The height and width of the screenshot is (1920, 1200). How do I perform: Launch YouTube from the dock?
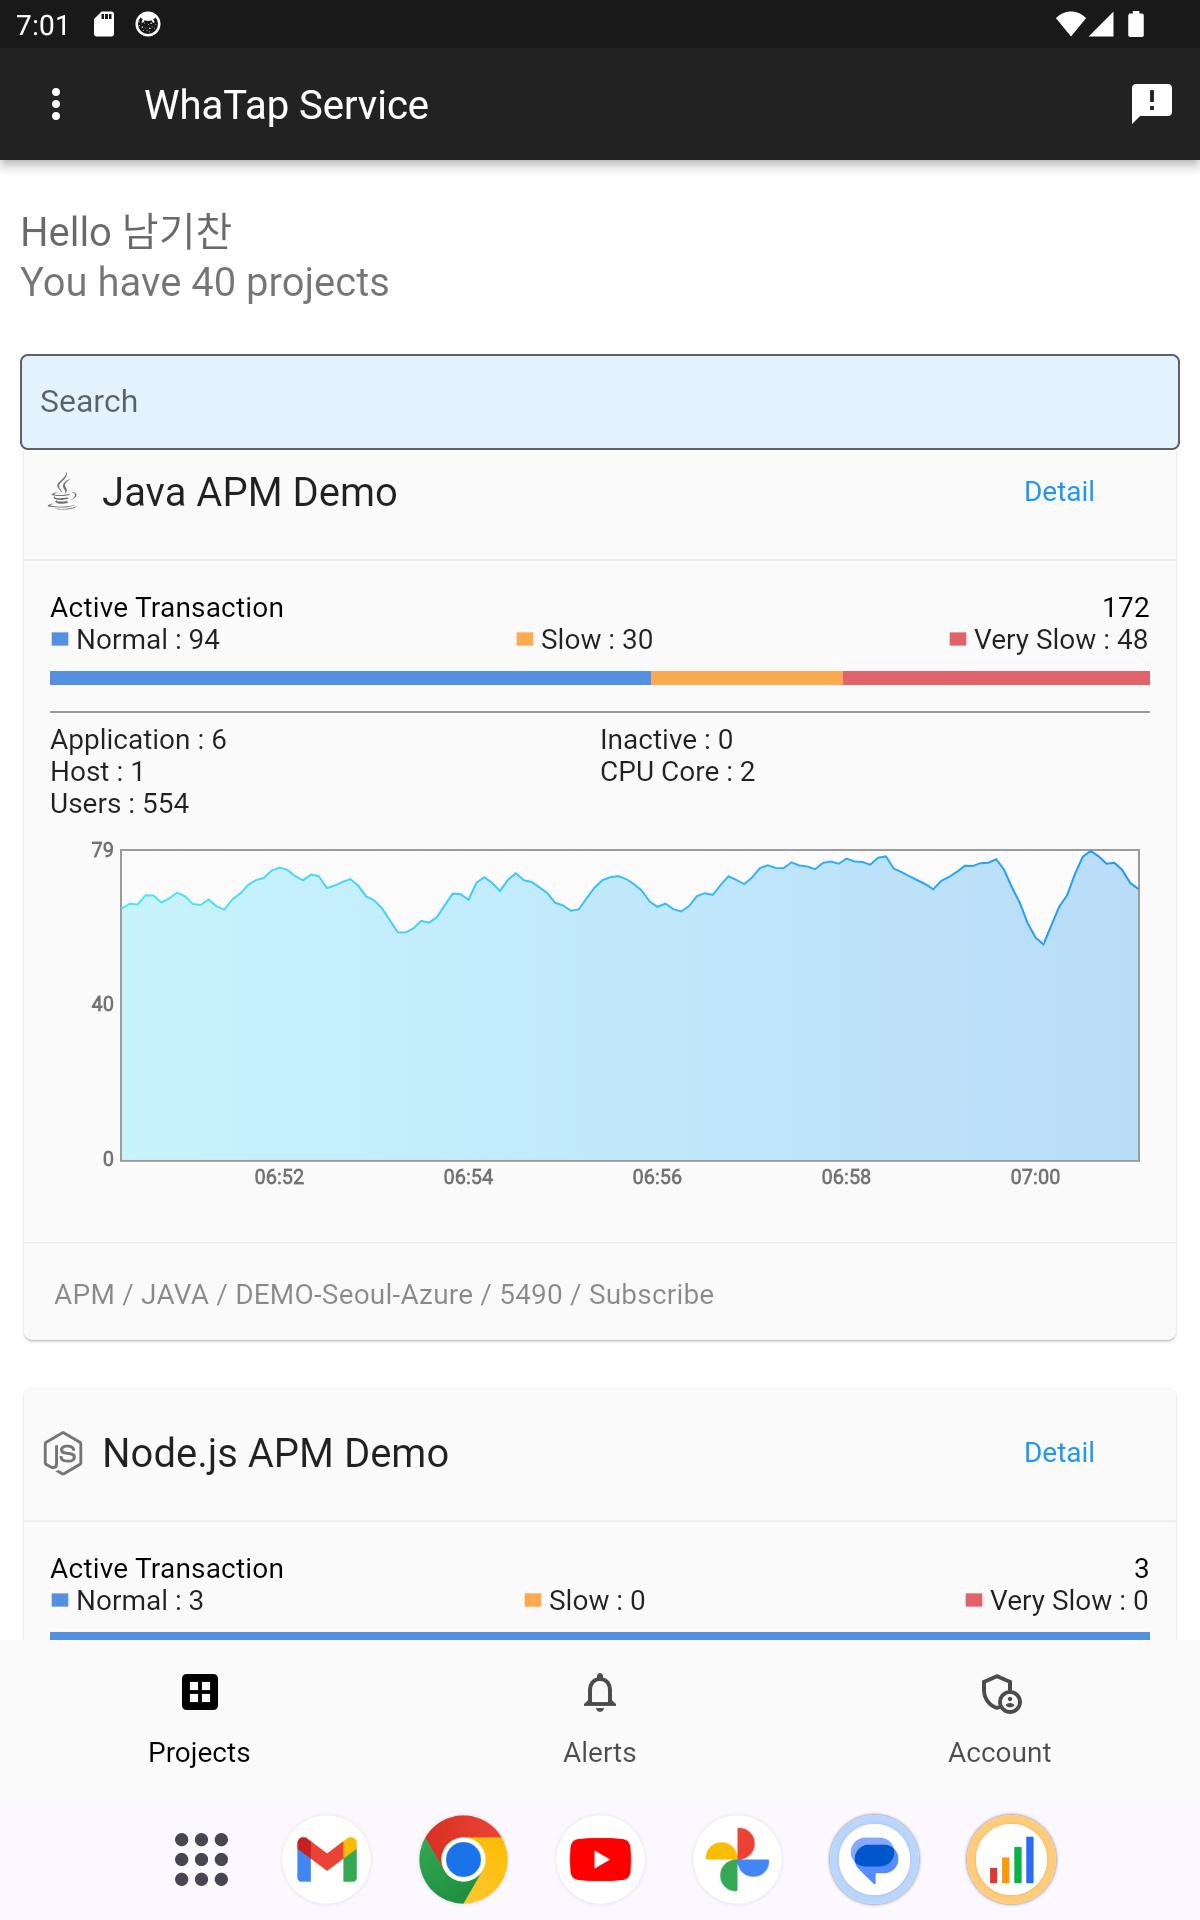click(x=600, y=1860)
